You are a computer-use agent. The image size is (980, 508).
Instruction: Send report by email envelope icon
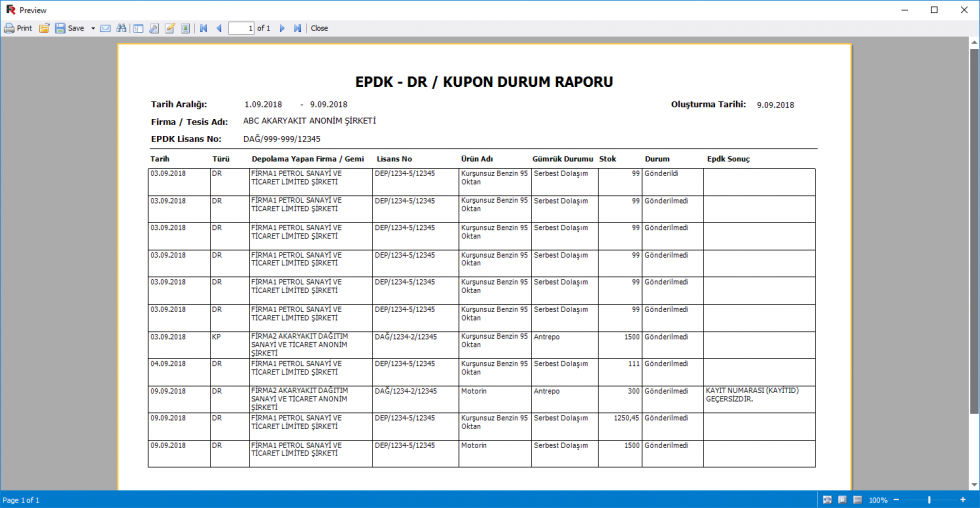(106, 28)
